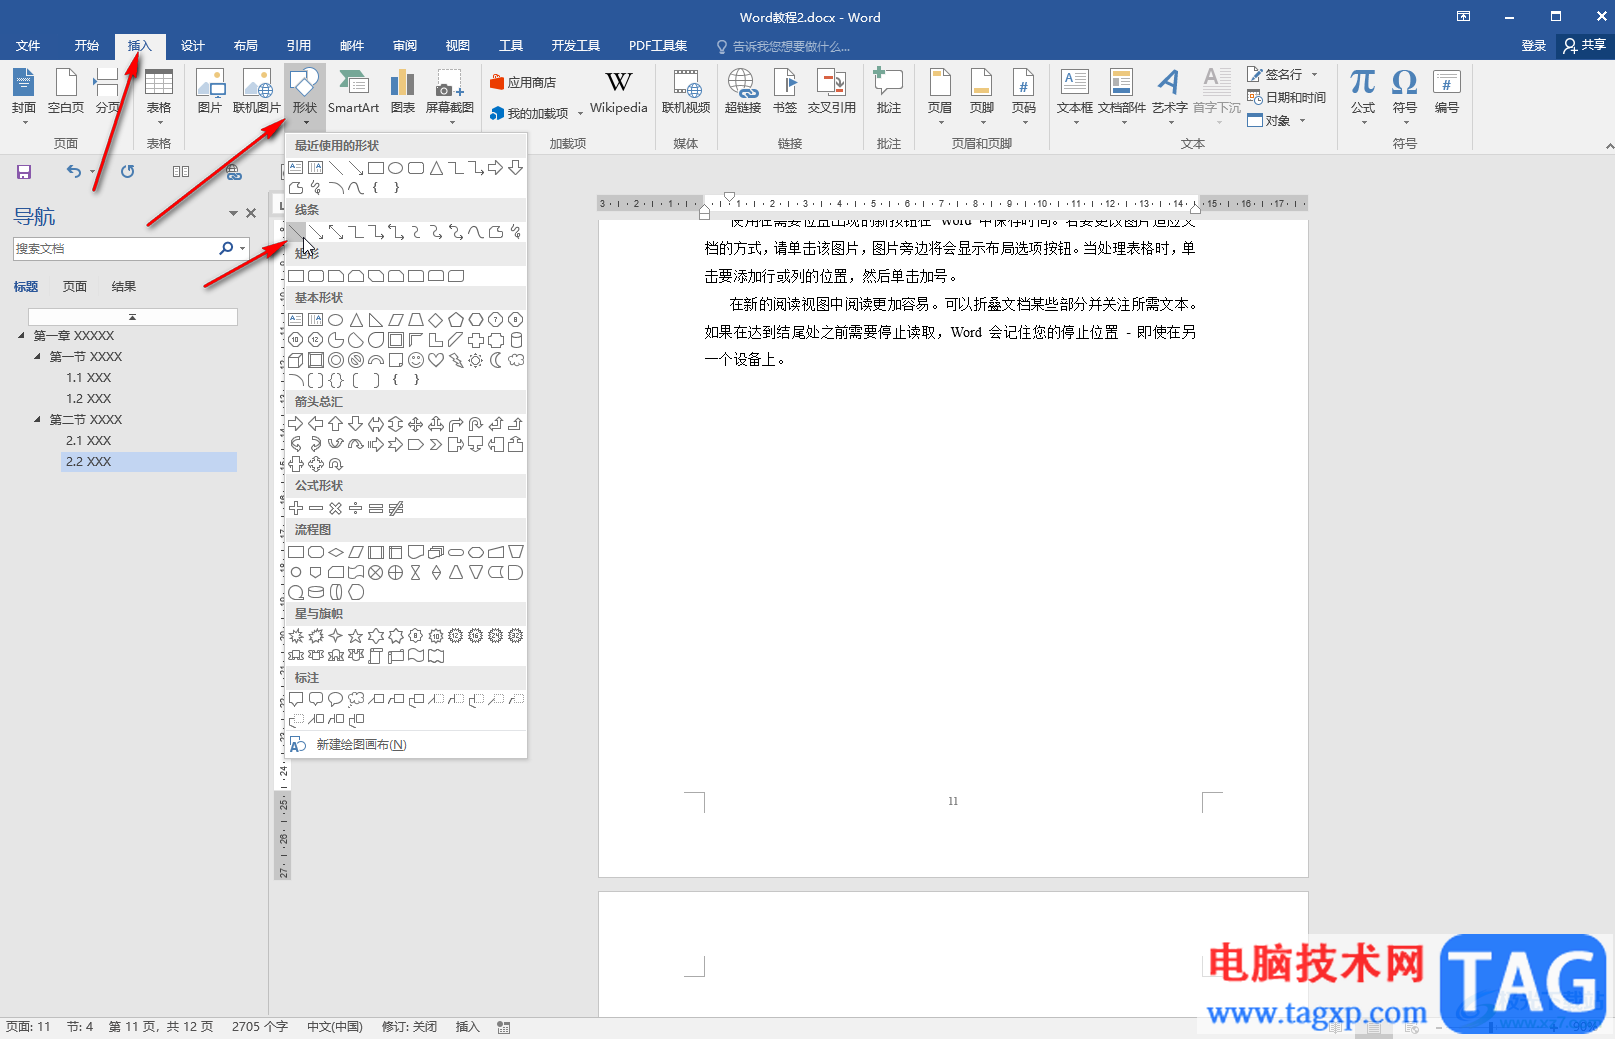Open navigation pane options arrow
The width and height of the screenshot is (1615, 1039).
(233, 213)
